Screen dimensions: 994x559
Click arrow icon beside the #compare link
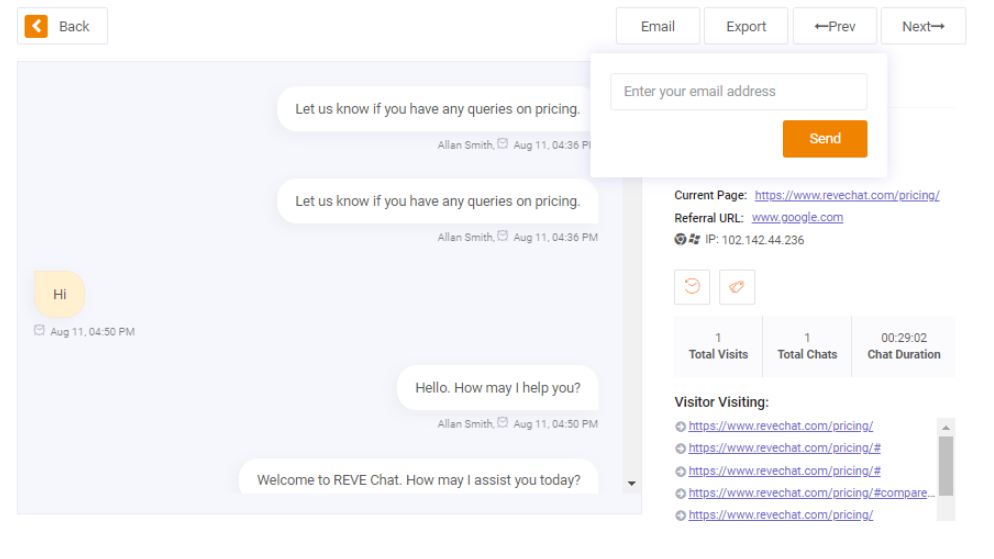pyautogui.click(x=680, y=493)
